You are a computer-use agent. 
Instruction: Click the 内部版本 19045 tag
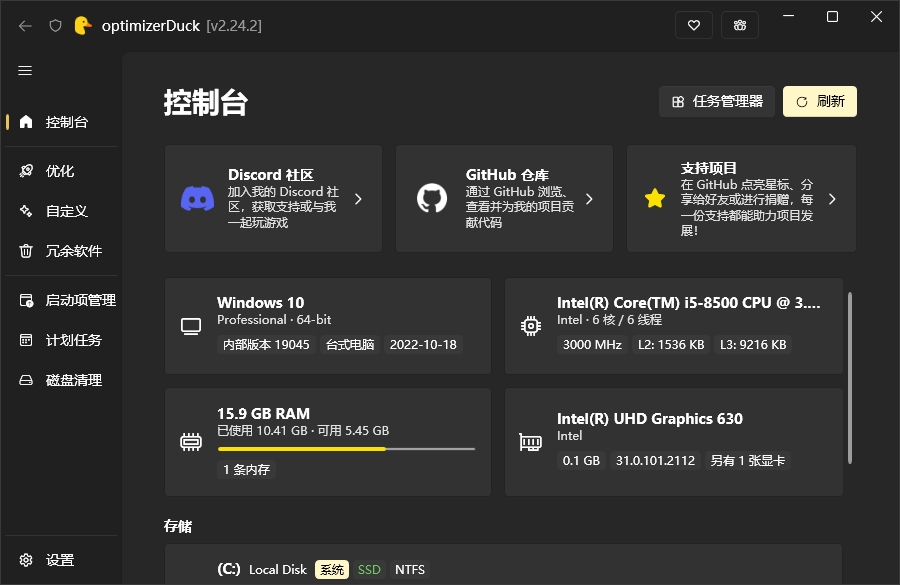click(266, 344)
